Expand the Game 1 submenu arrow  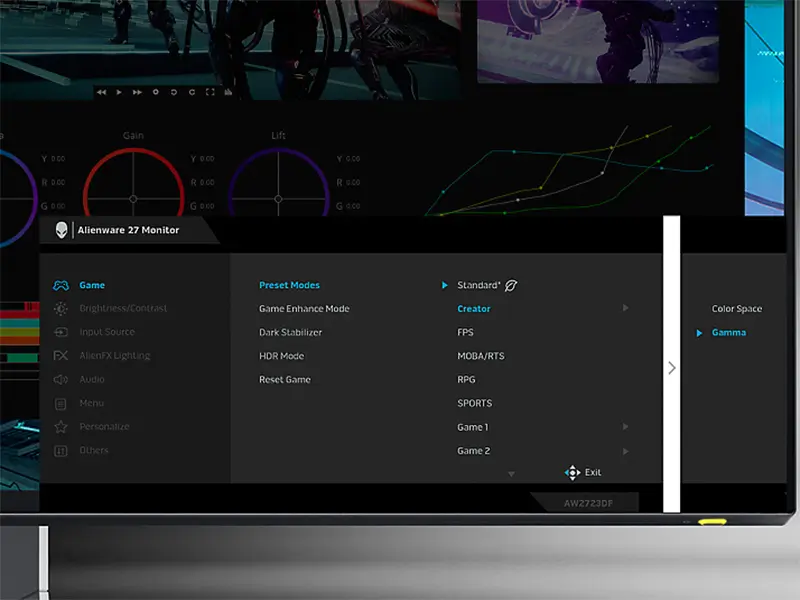pos(626,427)
